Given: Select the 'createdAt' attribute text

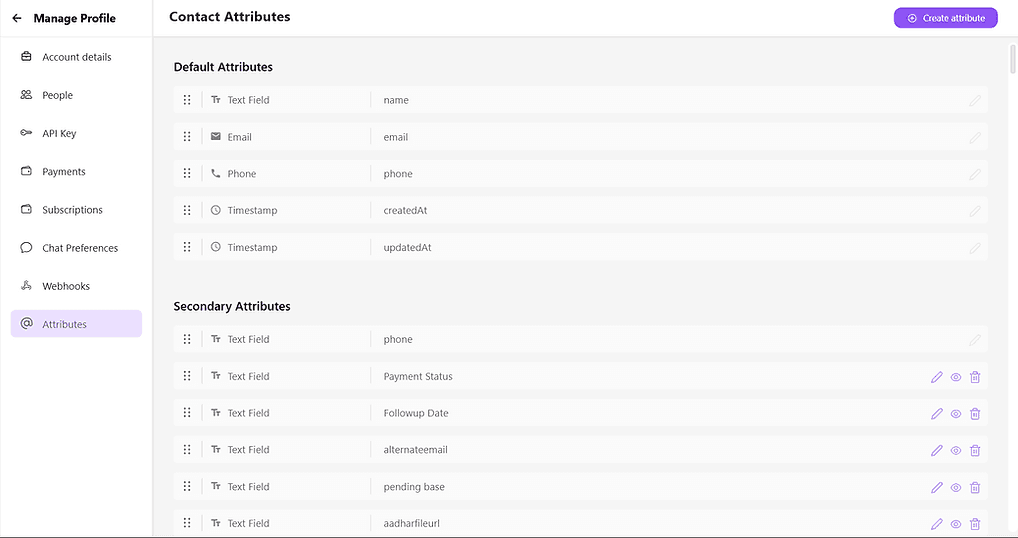Looking at the screenshot, I should (x=405, y=210).
